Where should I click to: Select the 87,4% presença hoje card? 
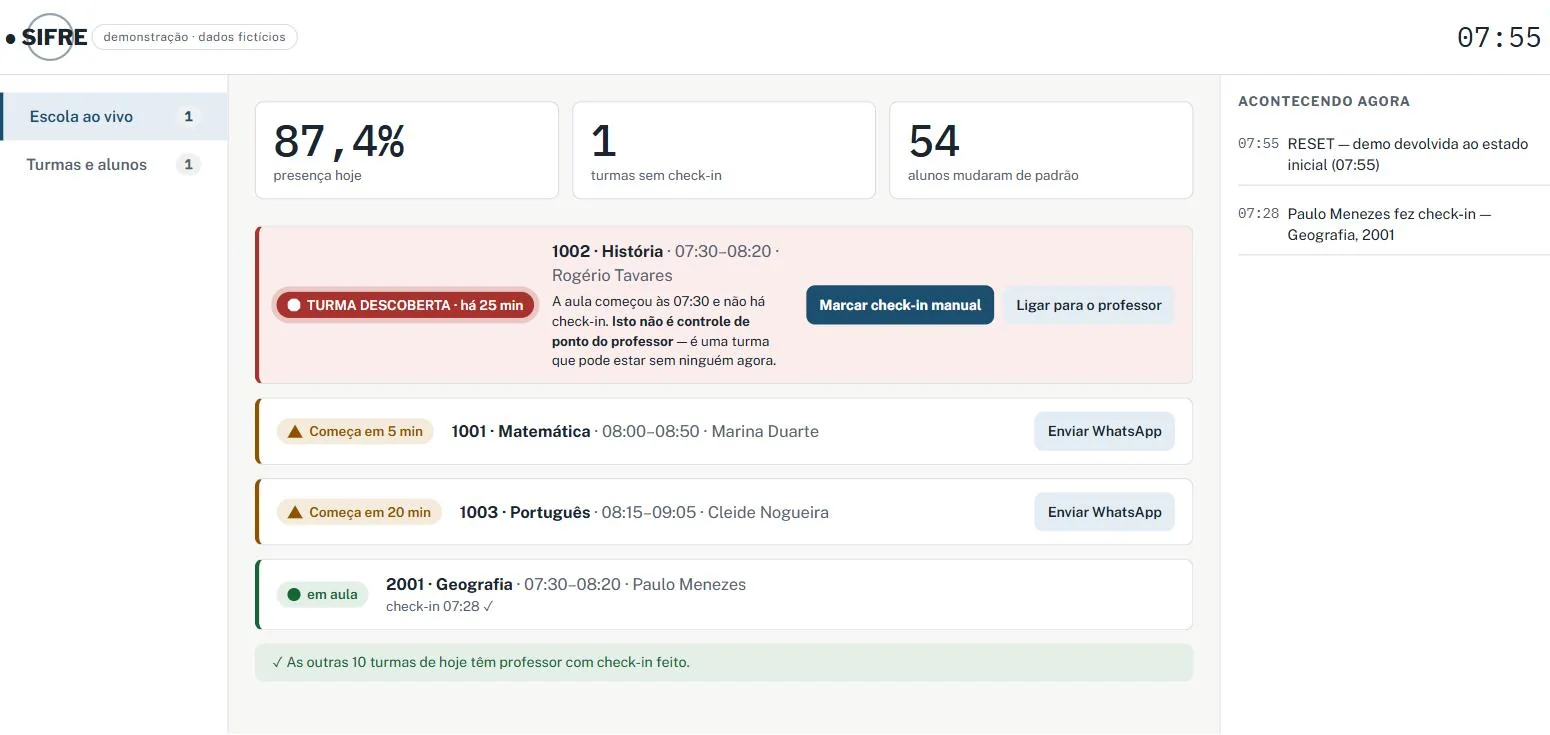click(407, 150)
